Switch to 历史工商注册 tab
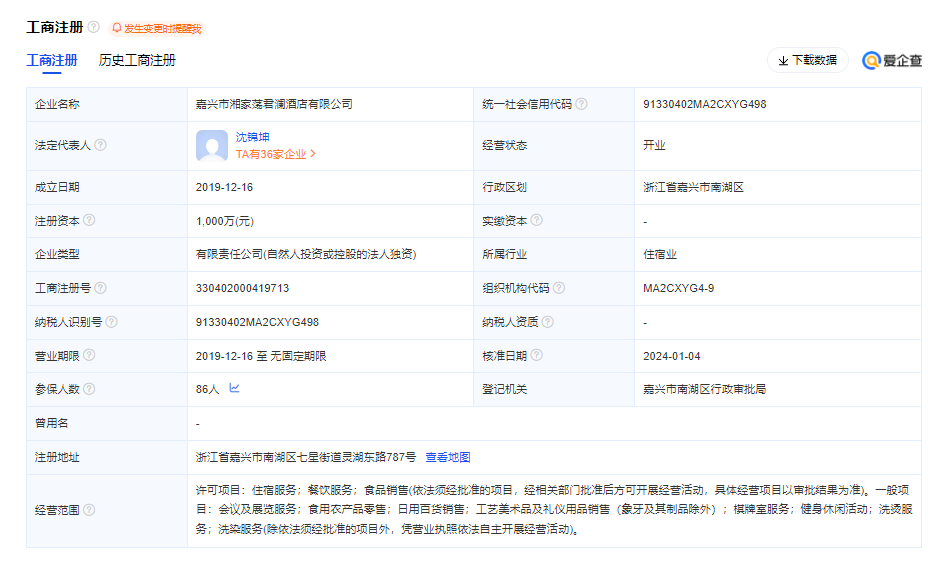930x562 pixels. tap(137, 60)
